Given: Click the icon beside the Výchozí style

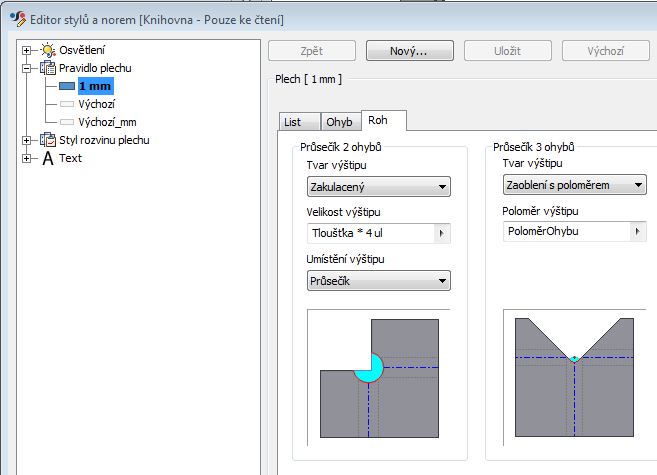Looking at the screenshot, I should click(67, 103).
